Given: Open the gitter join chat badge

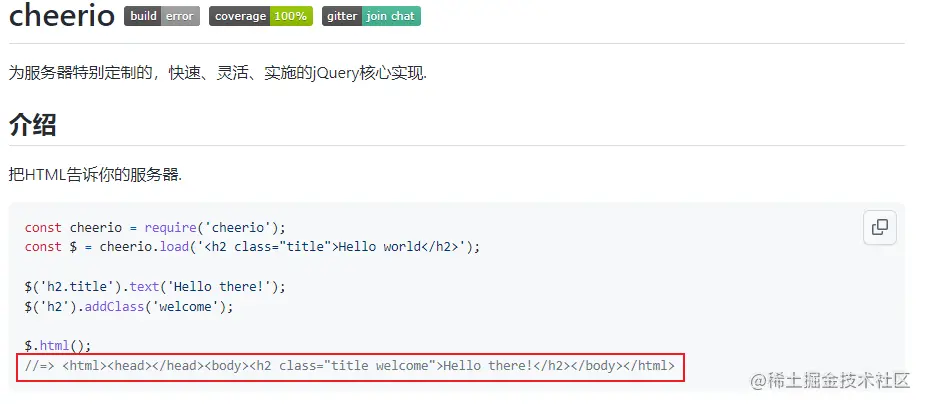Looking at the screenshot, I should [x=371, y=16].
